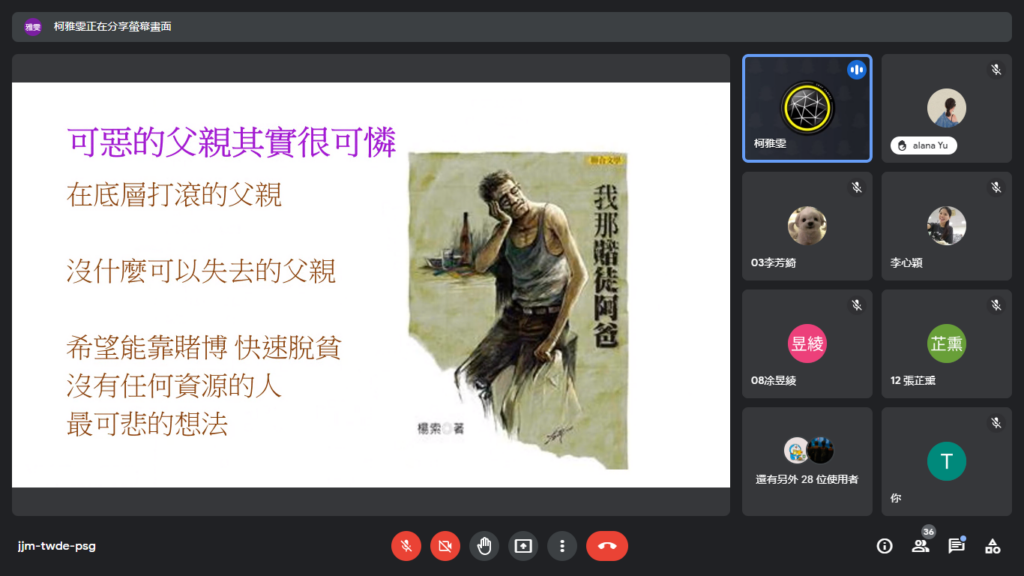Click the slide line 最可悲的想法
1024x576 pixels.
tap(147, 424)
